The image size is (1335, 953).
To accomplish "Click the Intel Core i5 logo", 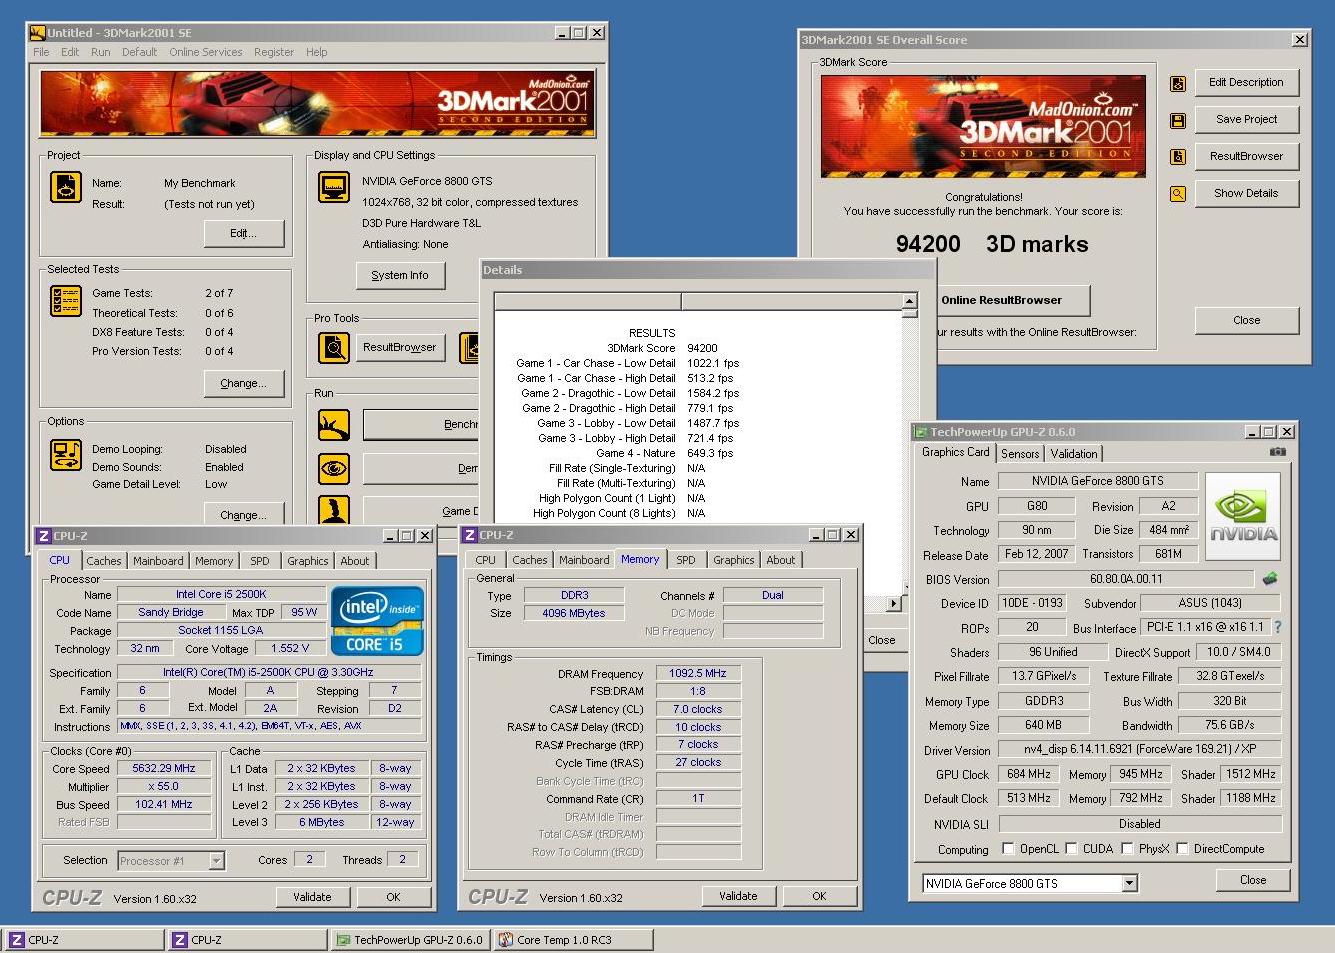I will (377, 621).
